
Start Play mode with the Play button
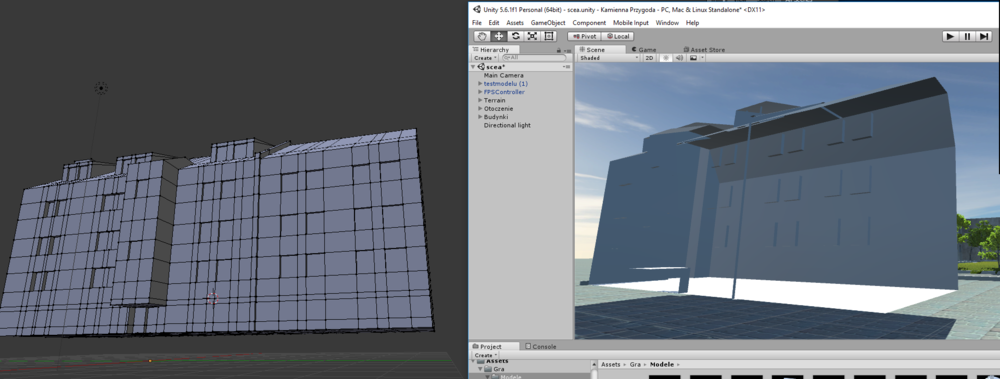point(950,36)
